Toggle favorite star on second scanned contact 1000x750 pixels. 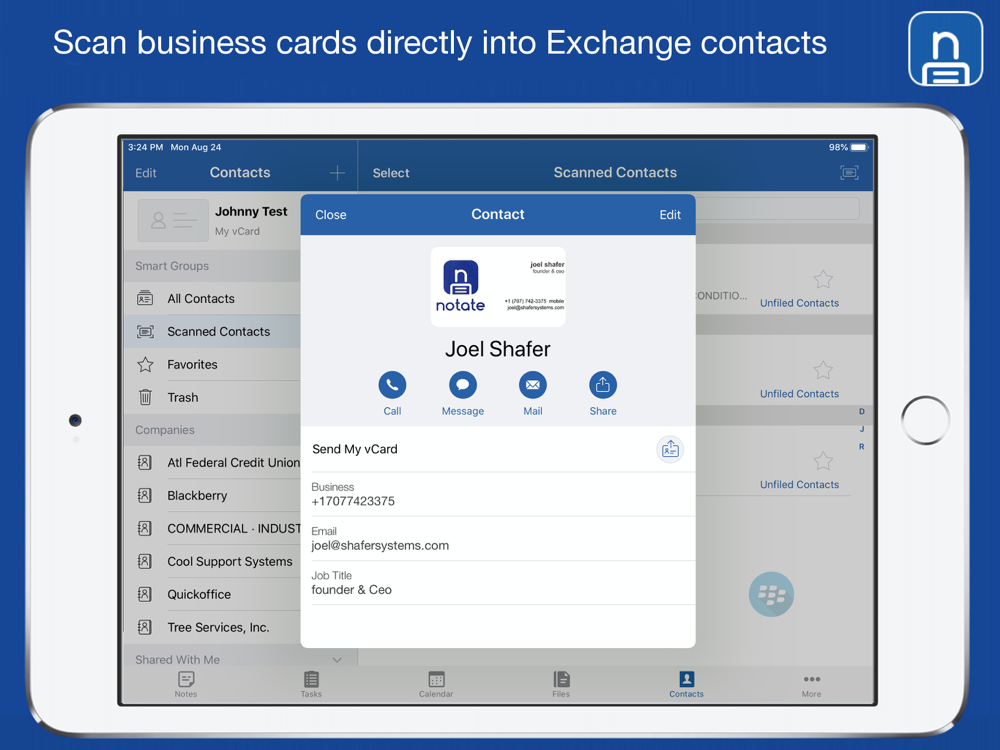[823, 371]
